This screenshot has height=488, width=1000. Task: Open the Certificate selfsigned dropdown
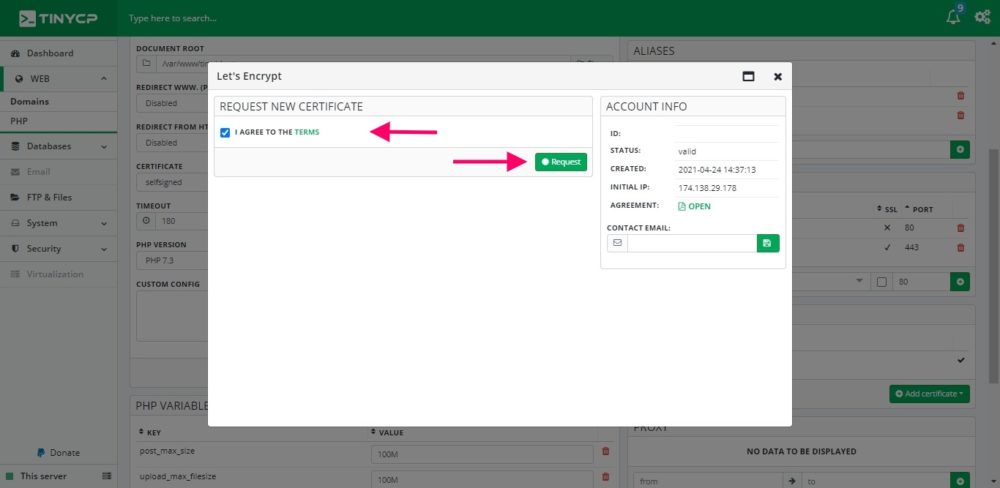click(x=172, y=182)
